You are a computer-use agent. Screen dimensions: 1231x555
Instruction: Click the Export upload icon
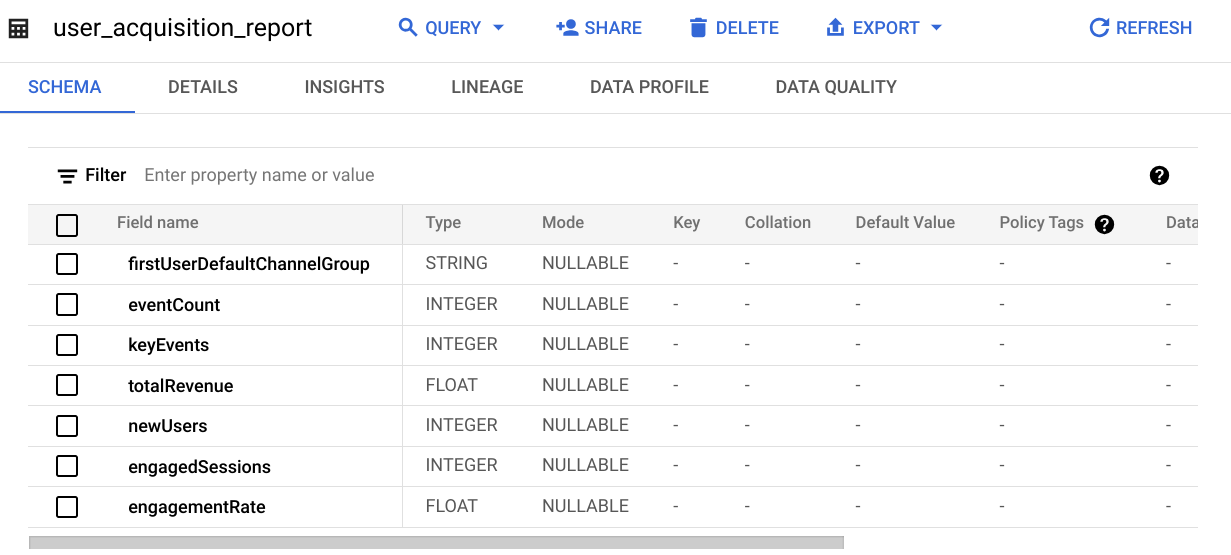(x=835, y=28)
